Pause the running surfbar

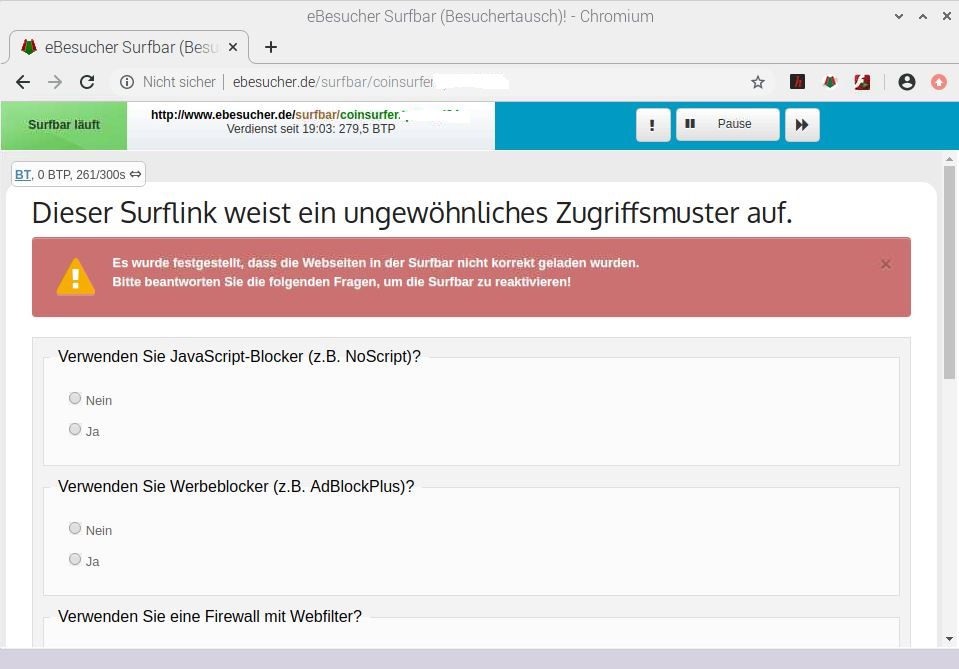coord(726,124)
